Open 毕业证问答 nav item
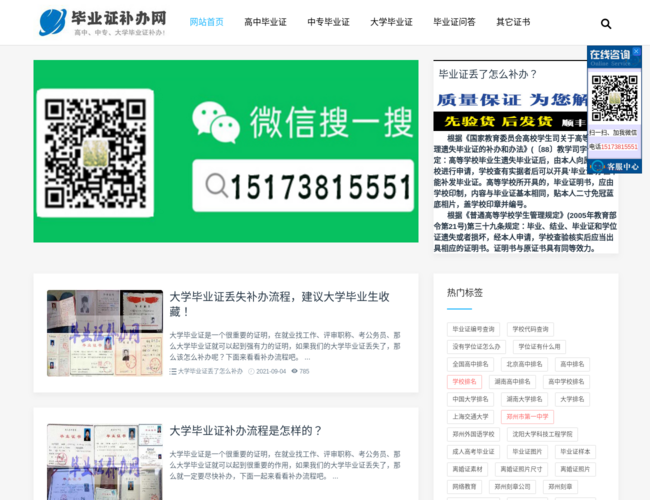The image size is (650, 500). (454, 22)
